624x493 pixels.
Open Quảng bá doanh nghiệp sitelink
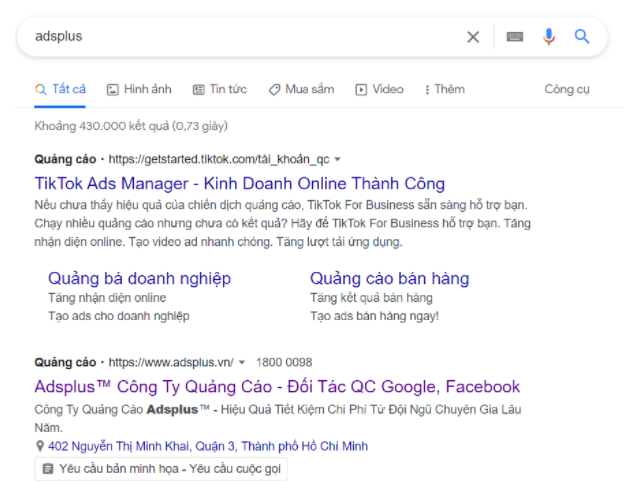point(139,279)
